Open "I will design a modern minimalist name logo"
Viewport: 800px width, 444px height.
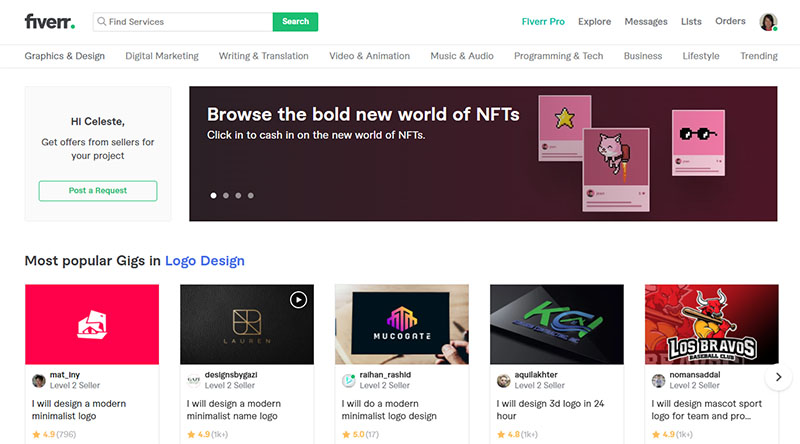pos(234,410)
